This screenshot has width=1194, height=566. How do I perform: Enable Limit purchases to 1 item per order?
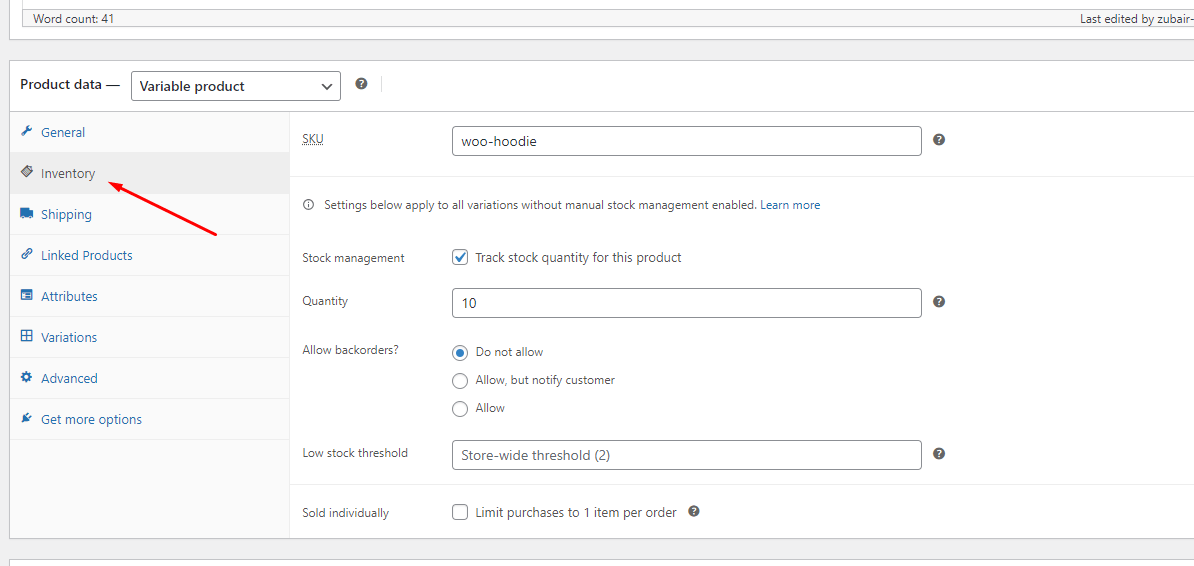click(460, 512)
